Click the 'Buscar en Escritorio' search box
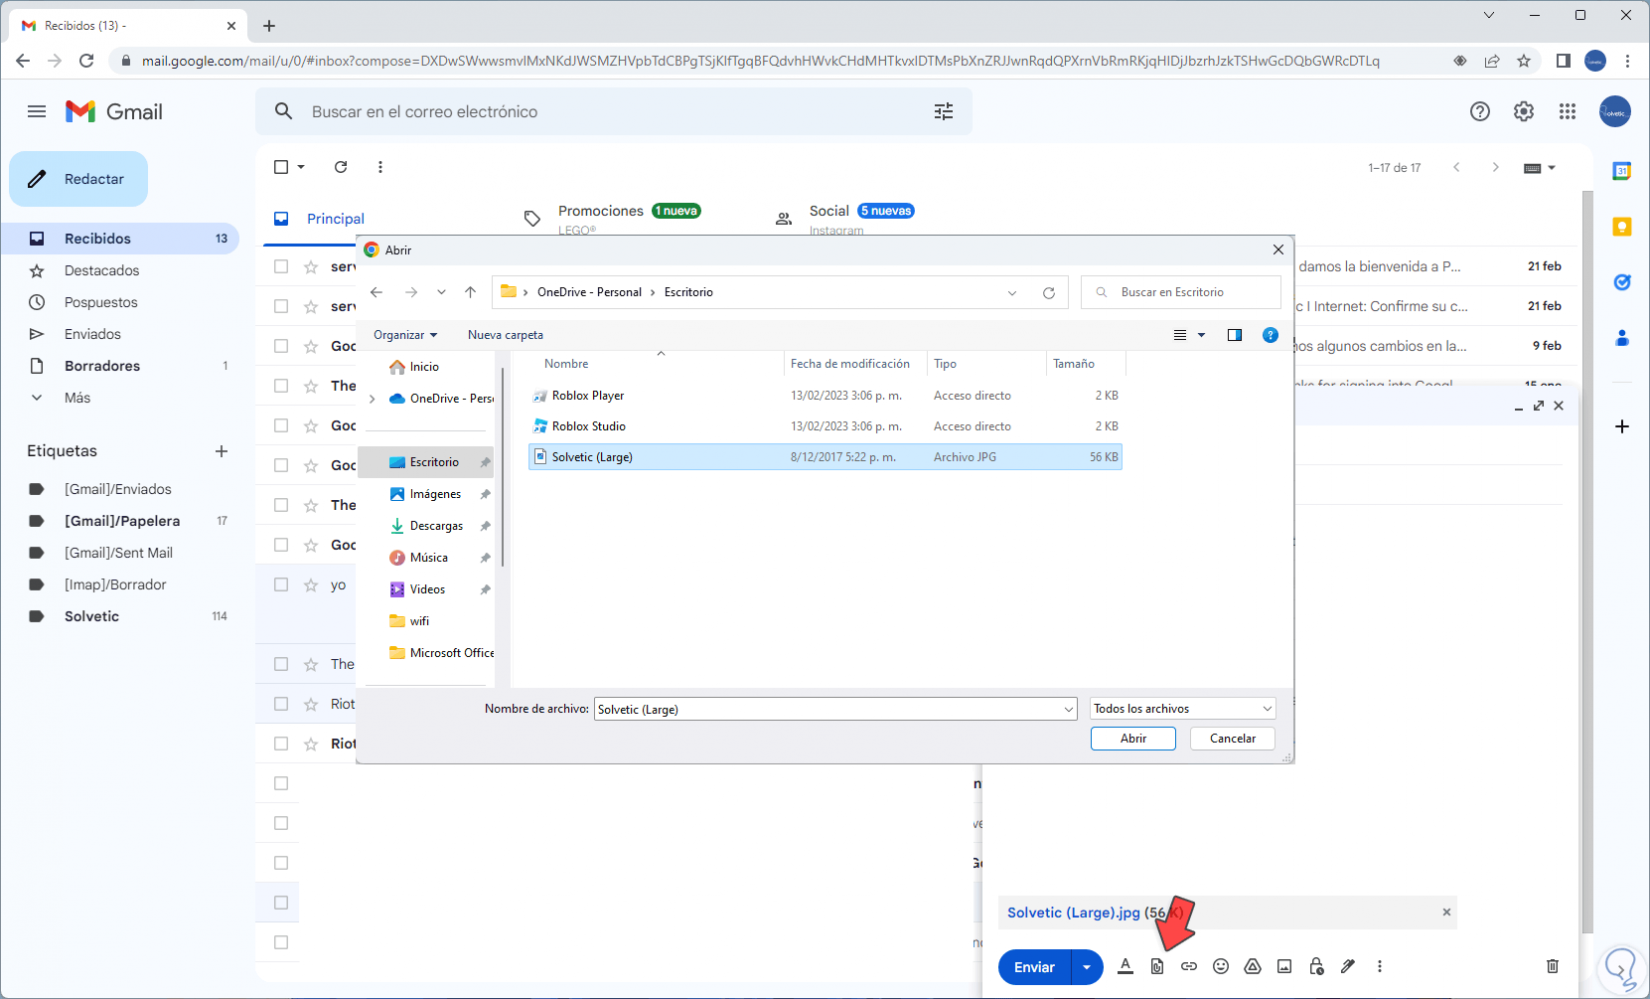Image resolution: width=1650 pixels, height=999 pixels. pyautogui.click(x=1181, y=292)
